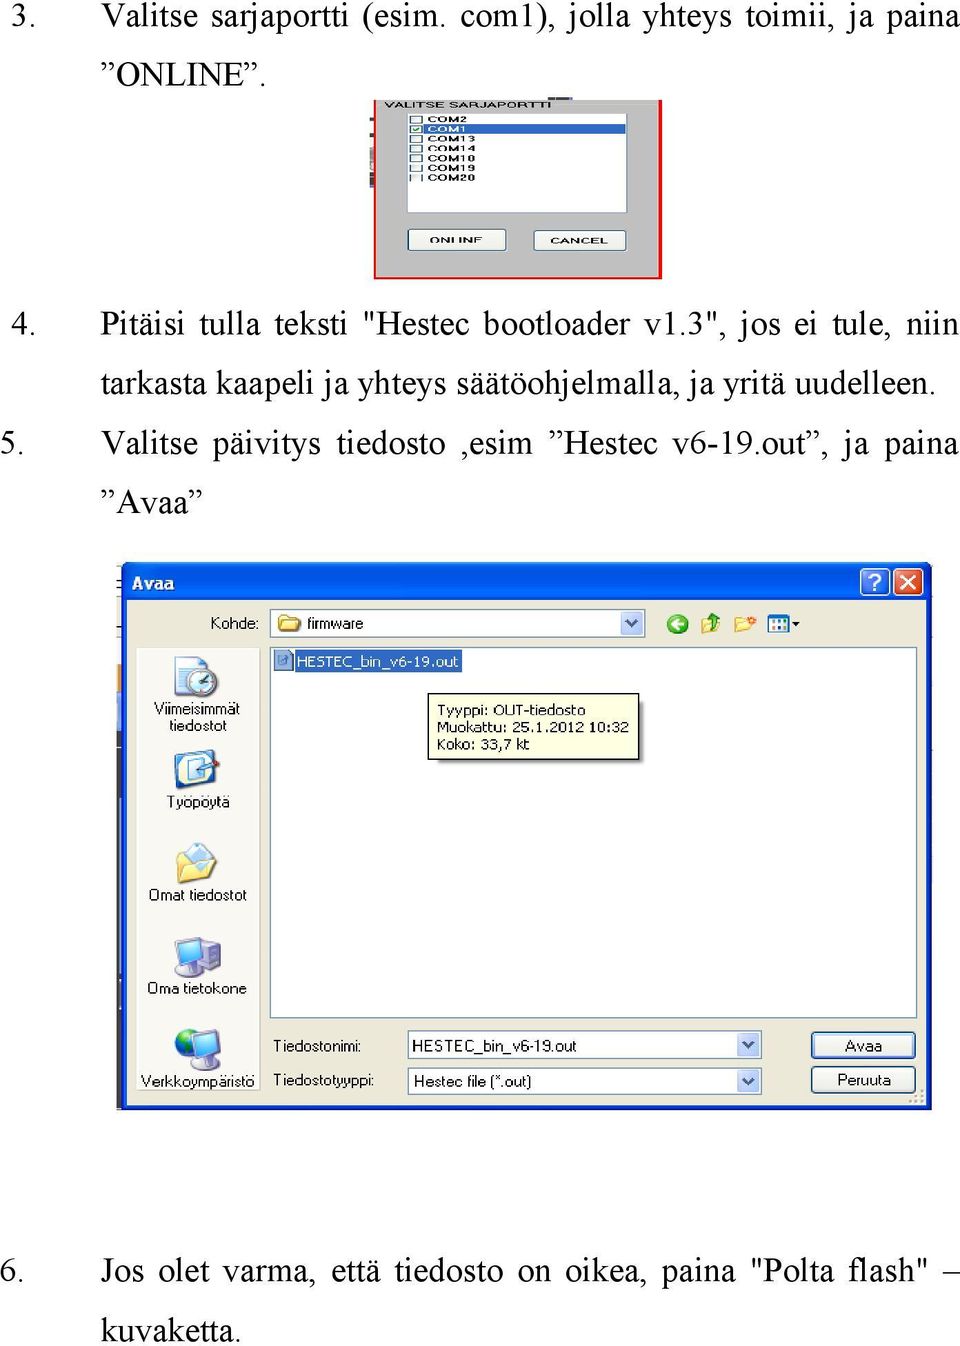
Task: Check the COM20 port checkbox
Action: (415, 177)
